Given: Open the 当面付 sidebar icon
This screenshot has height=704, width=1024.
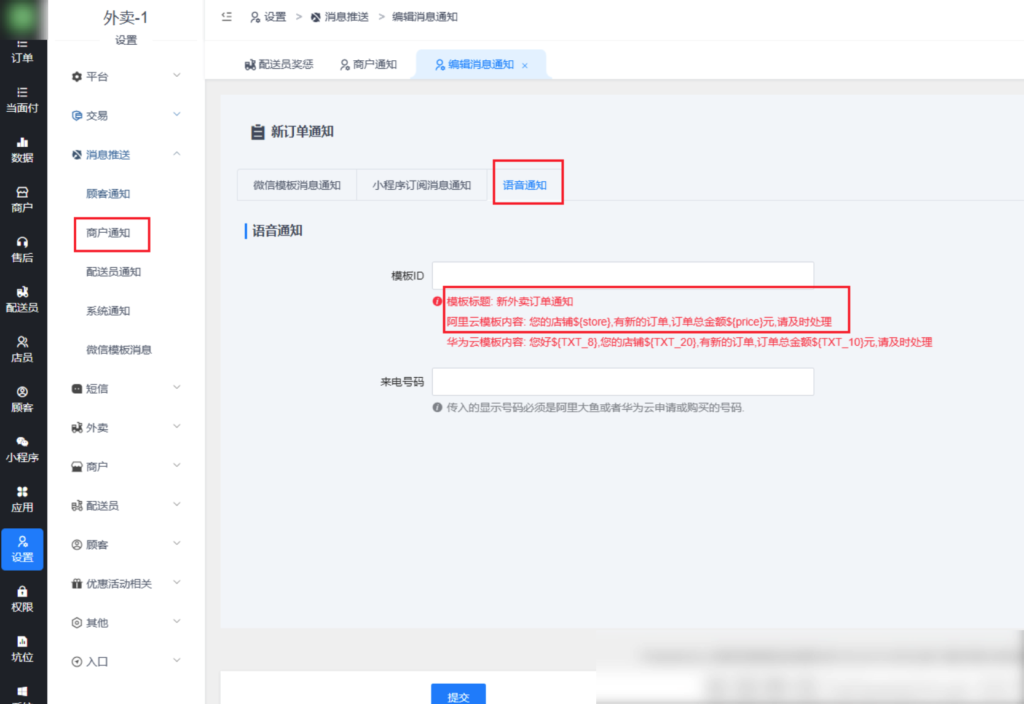Looking at the screenshot, I should pyautogui.click(x=22, y=99).
